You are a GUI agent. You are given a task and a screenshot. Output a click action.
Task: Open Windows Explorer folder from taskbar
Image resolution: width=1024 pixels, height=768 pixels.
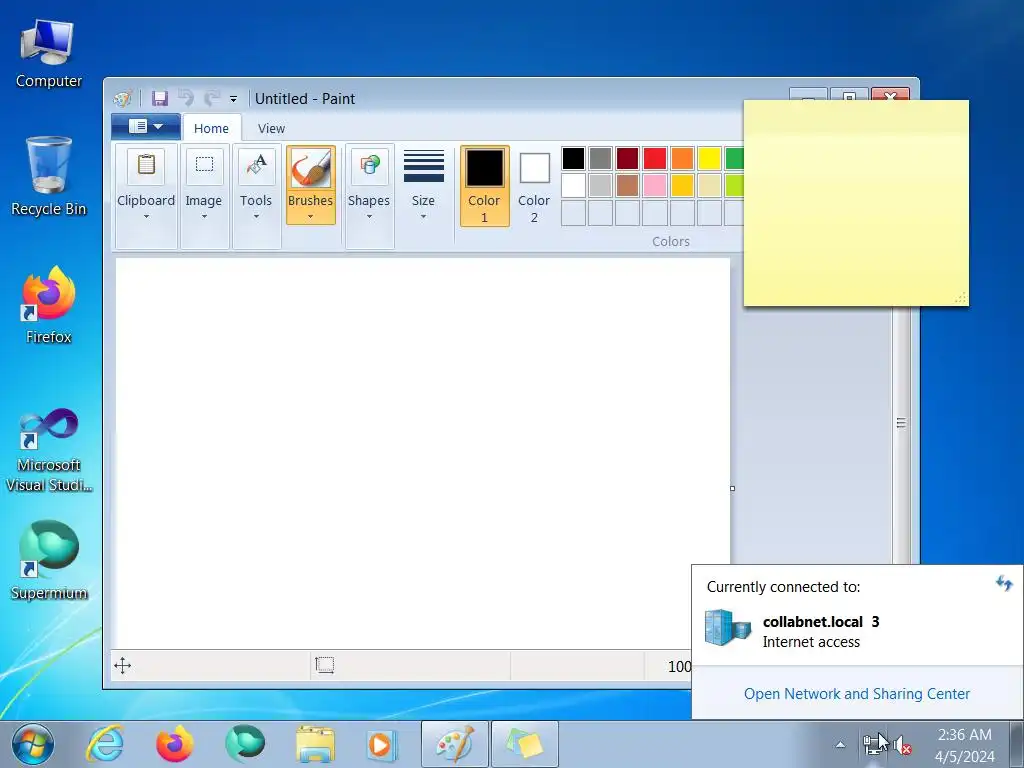click(x=315, y=744)
